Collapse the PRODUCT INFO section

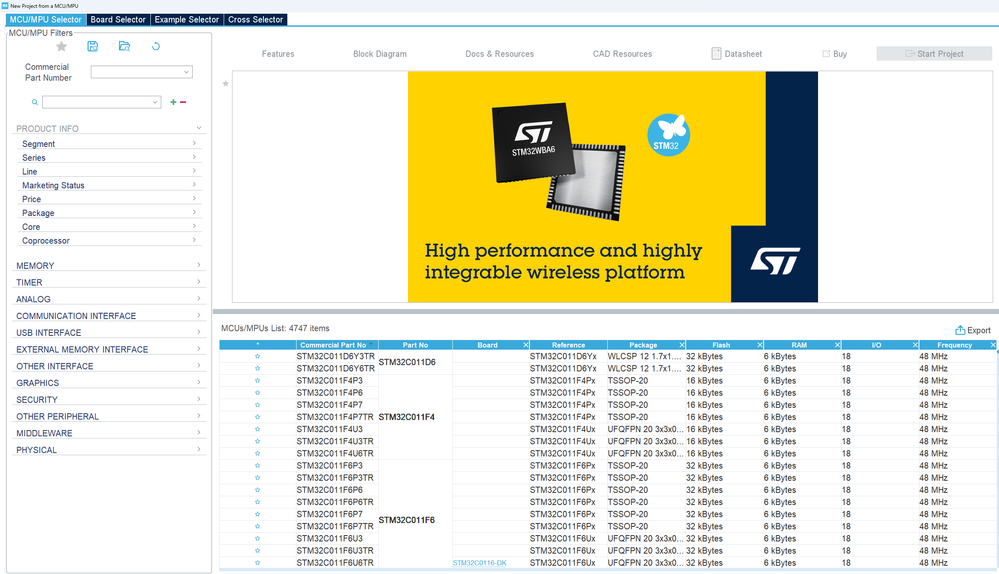coord(199,128)
